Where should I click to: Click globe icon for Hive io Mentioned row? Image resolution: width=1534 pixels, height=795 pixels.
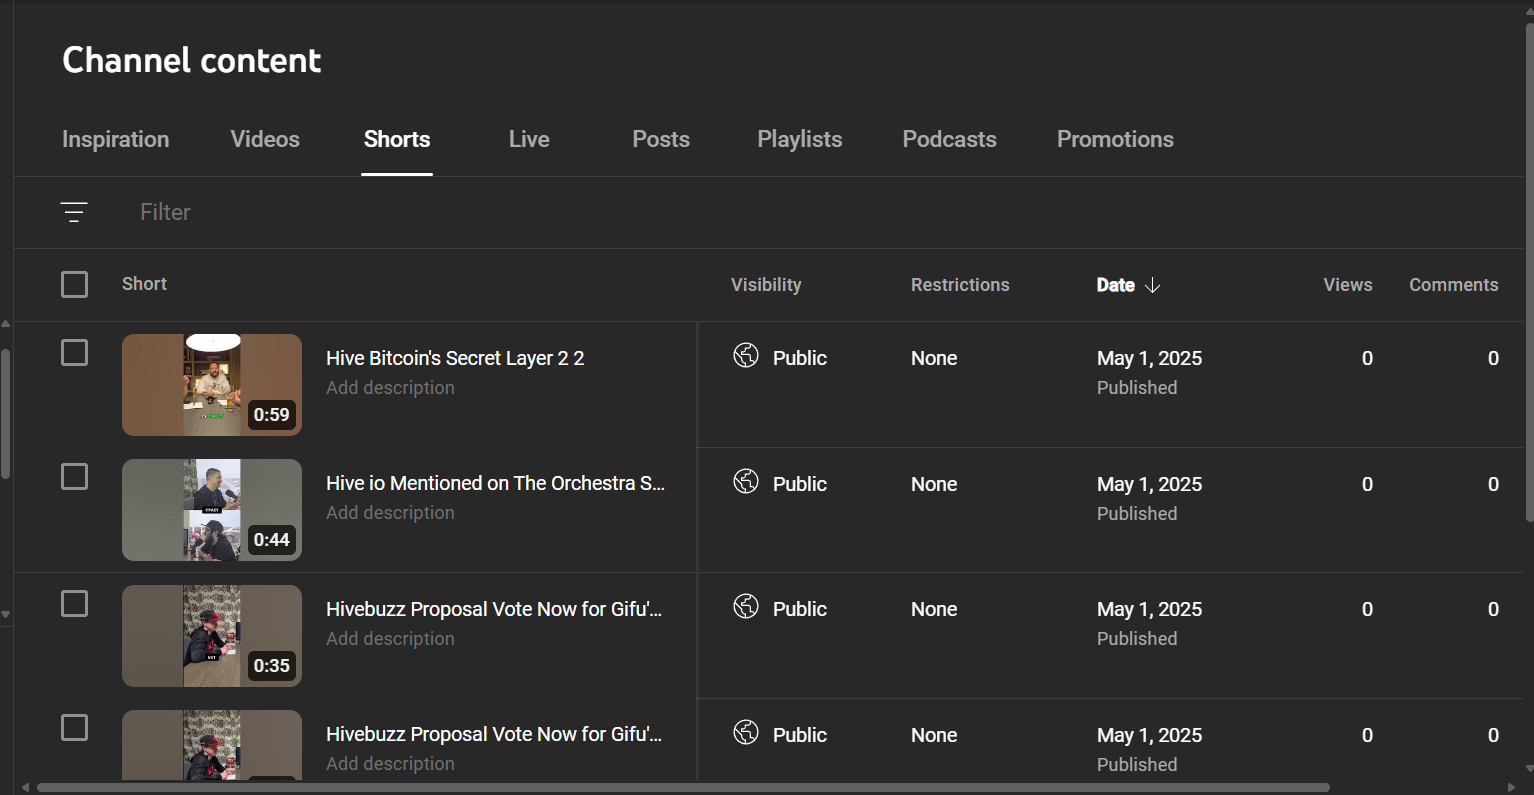point(746,481)
